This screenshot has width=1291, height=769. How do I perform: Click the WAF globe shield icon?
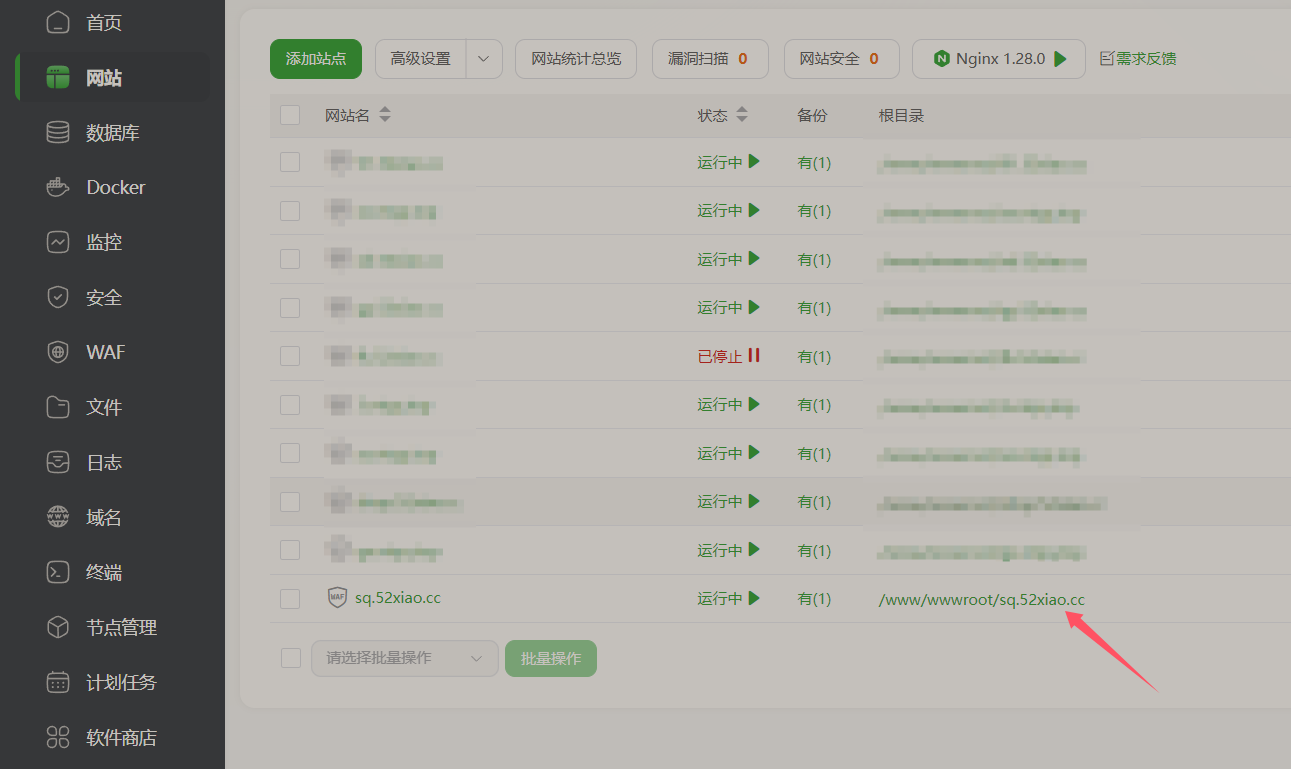coord(58,352)
